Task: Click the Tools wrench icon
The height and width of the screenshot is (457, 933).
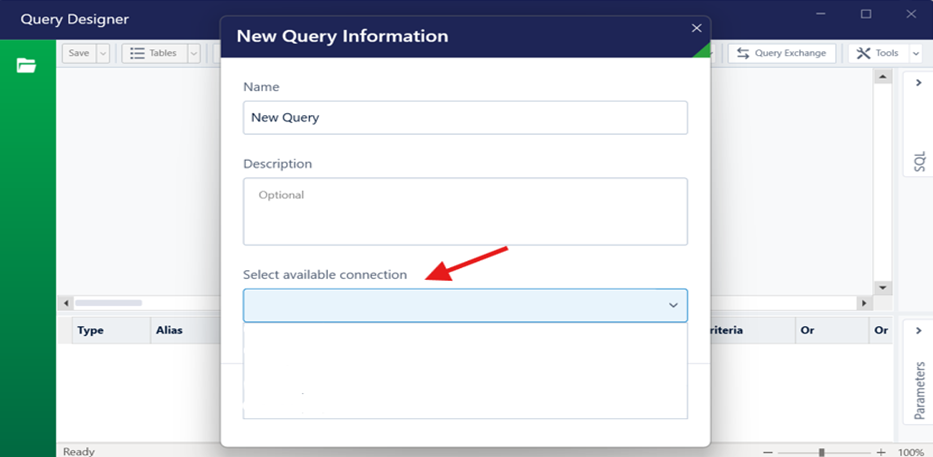Action: 863,53
